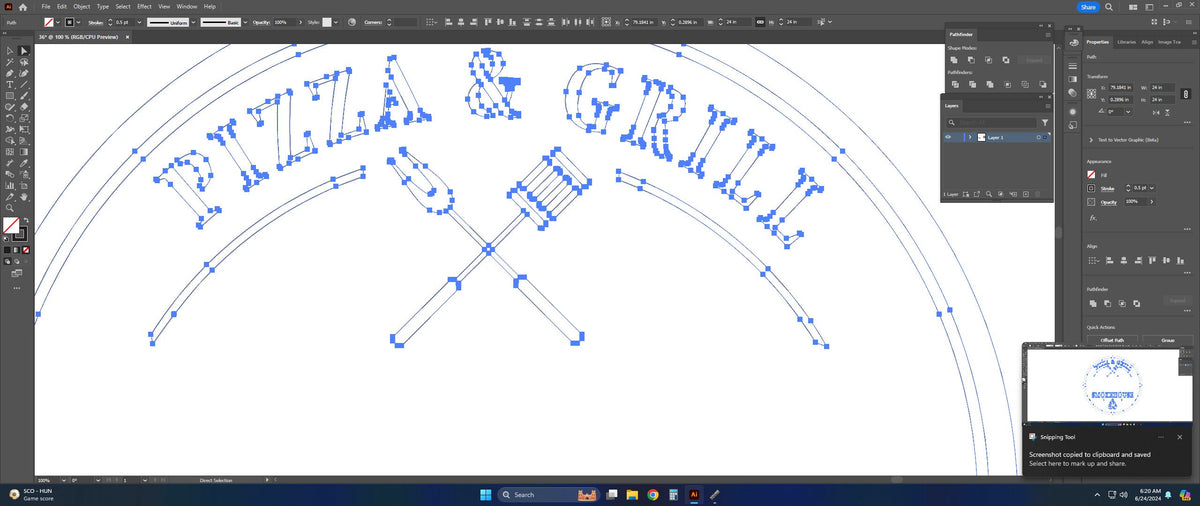
Task: Select the Direct Selection tool
Action: (x=24, y=50)
